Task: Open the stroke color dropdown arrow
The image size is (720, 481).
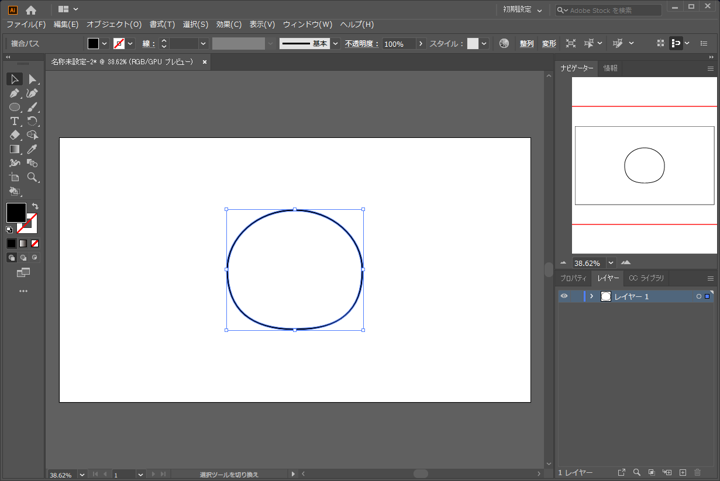Action: pyautogui.click(x=130, y=44)
